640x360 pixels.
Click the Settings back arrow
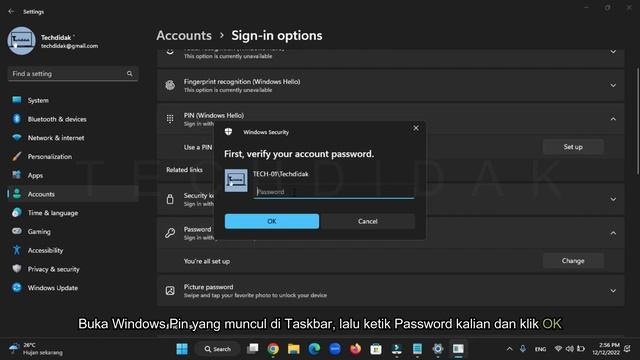(x=11, y=11)
